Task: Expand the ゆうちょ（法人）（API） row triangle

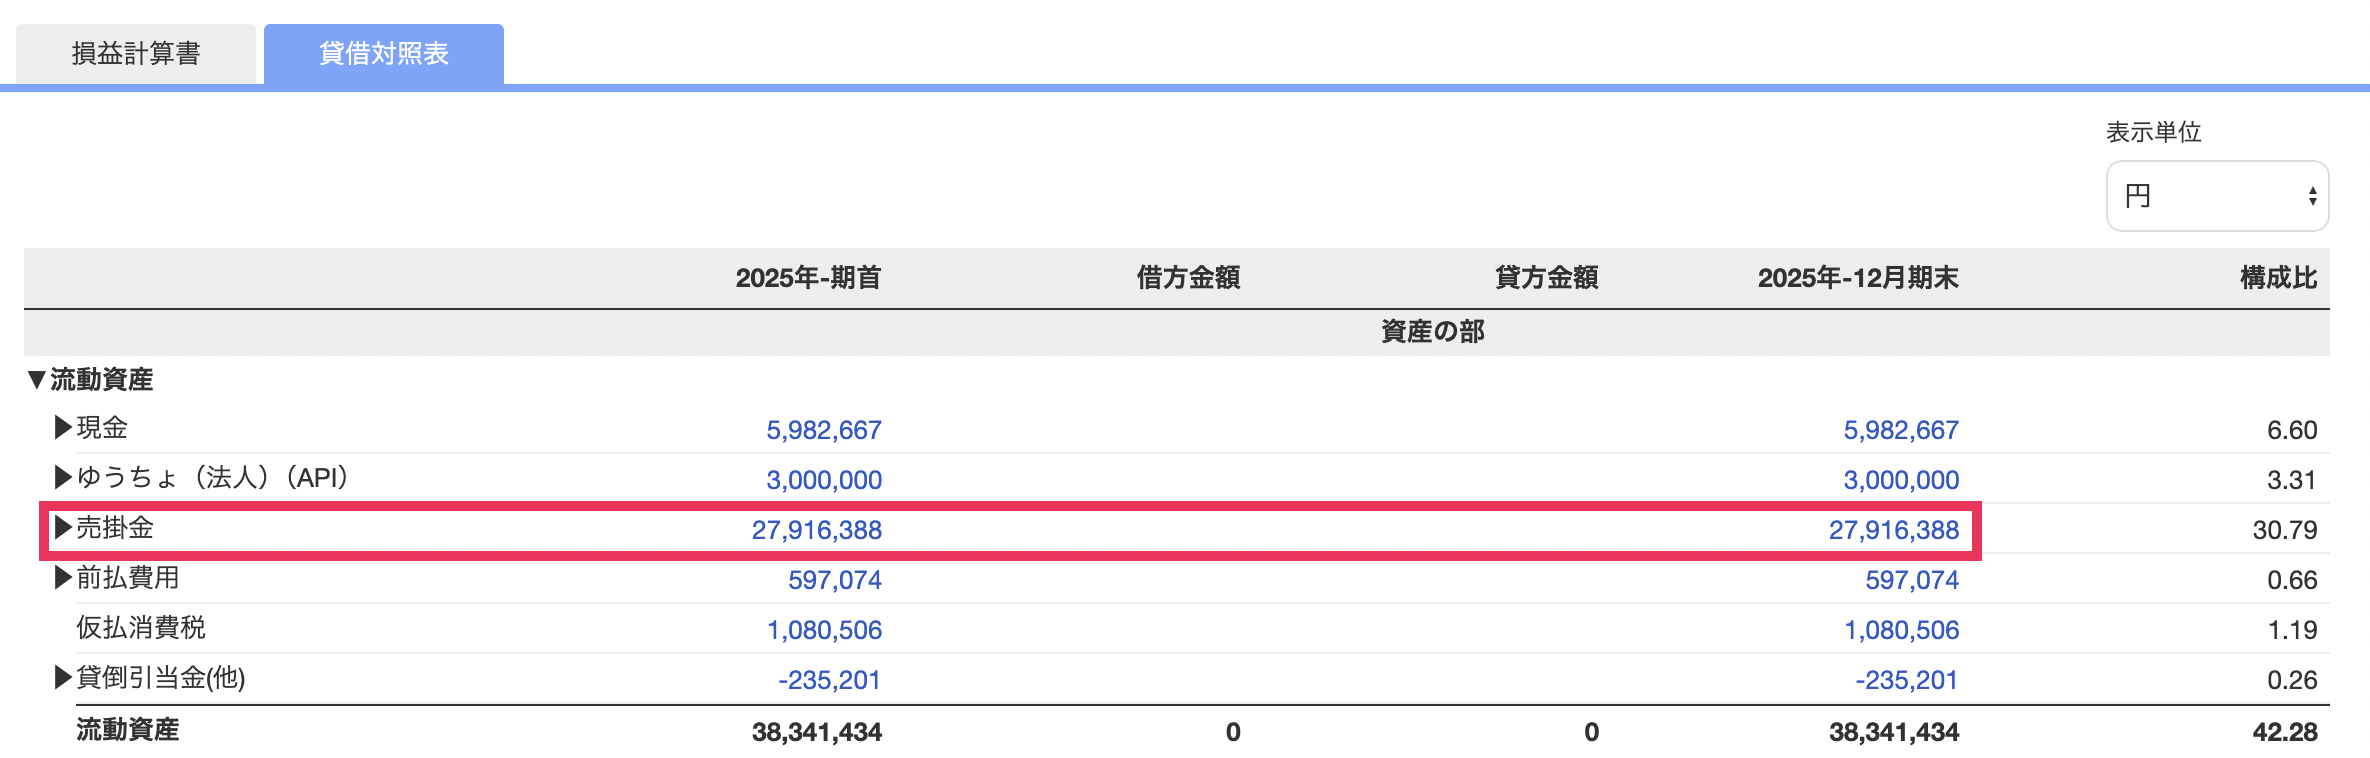Action: [x=63, y=478]
